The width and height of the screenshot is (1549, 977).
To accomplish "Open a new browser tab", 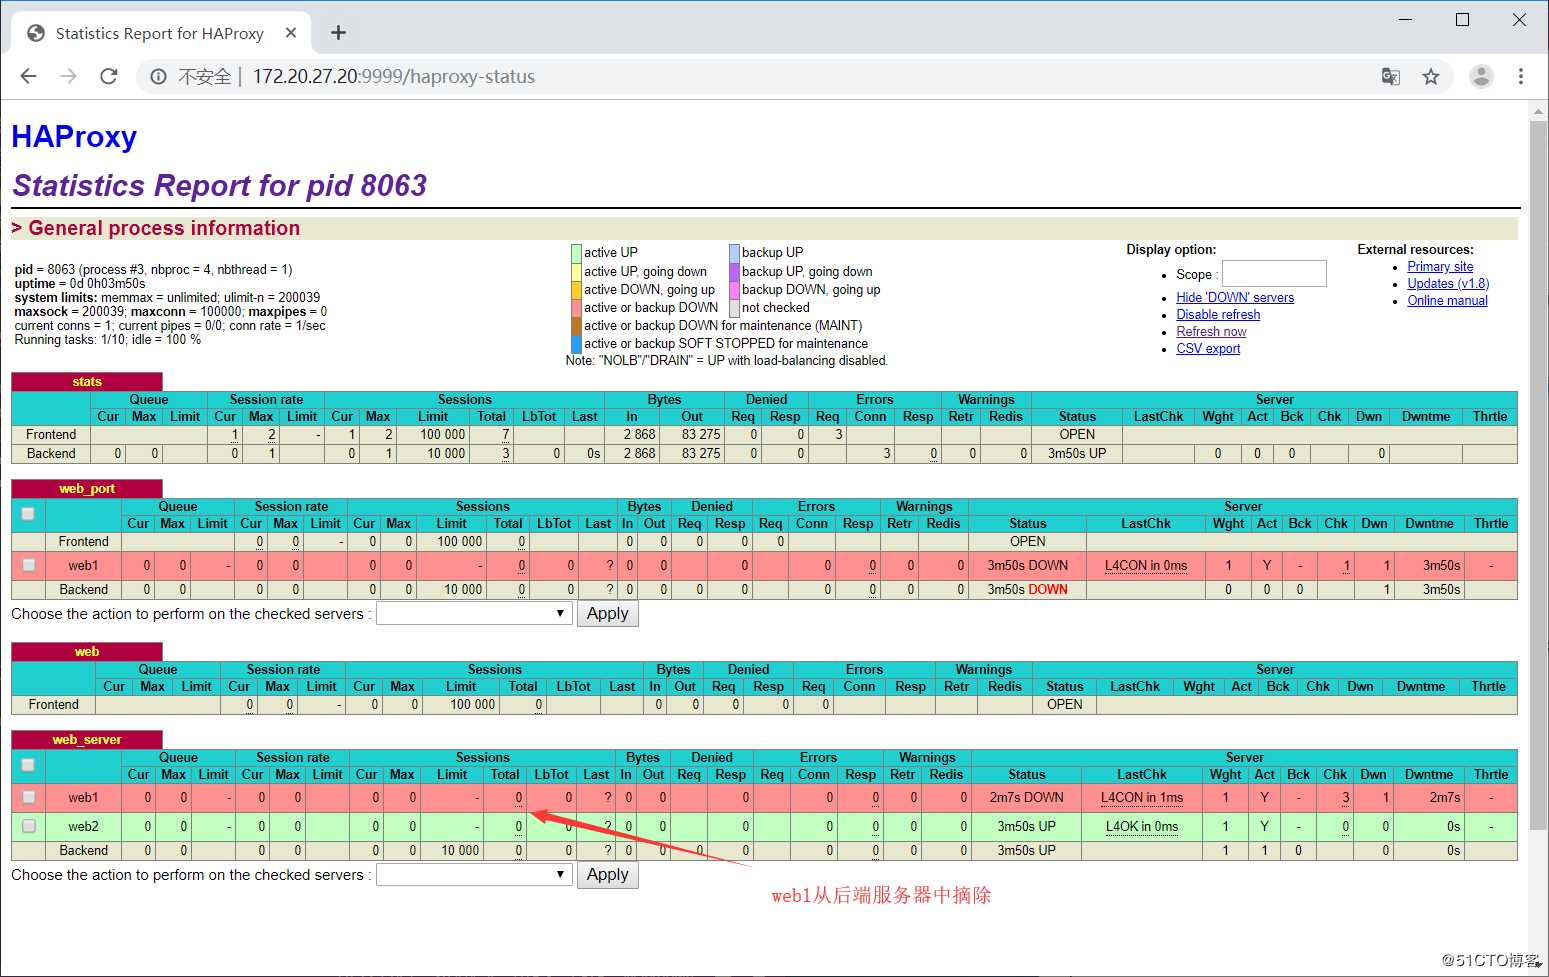I will pyautogui.click(x=338, y=33).
